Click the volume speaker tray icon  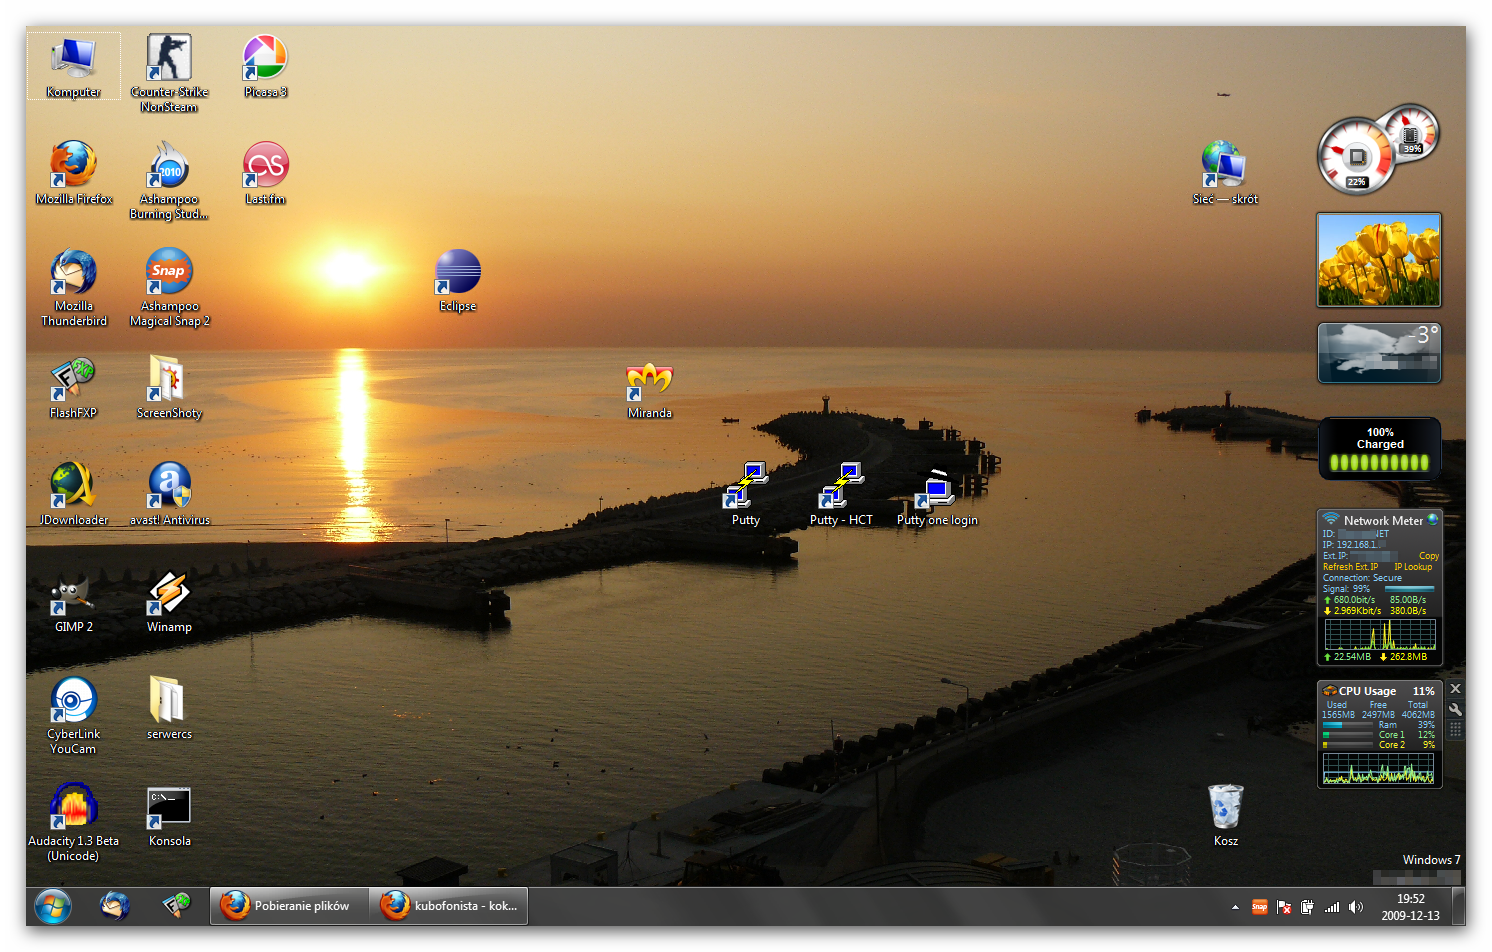(1356, 907)
